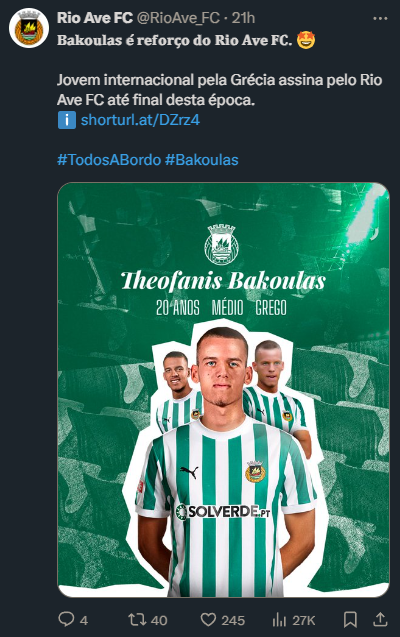Click the Rio Ave FC profile avatar
Screen dimensions: 400x637
point(29,28)
